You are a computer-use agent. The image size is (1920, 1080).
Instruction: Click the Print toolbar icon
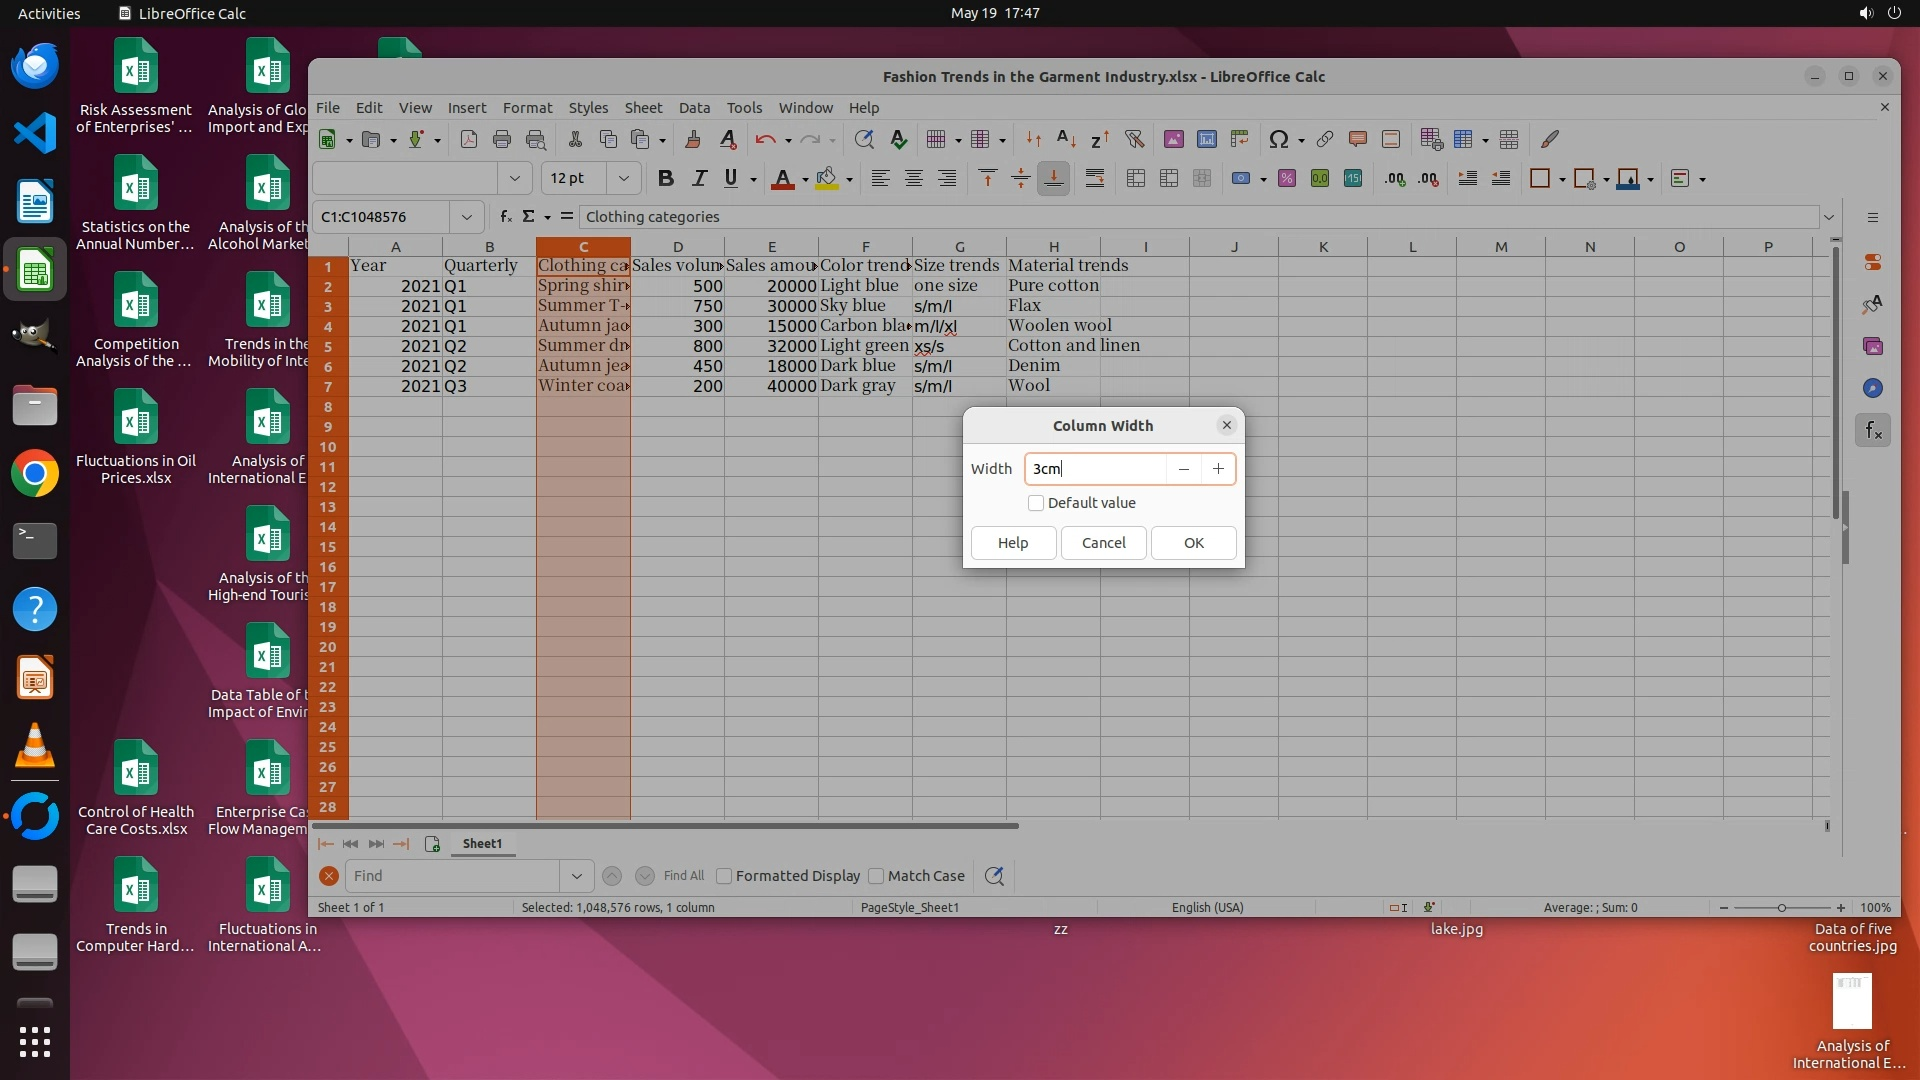point(502,140)
